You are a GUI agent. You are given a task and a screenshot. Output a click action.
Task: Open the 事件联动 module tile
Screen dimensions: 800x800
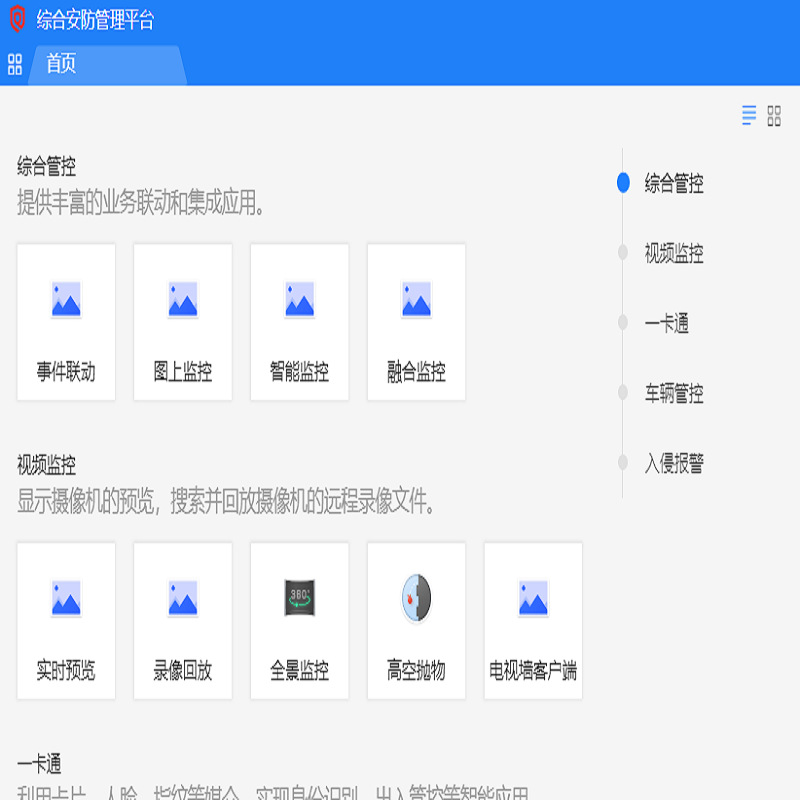tap(66, 322)
